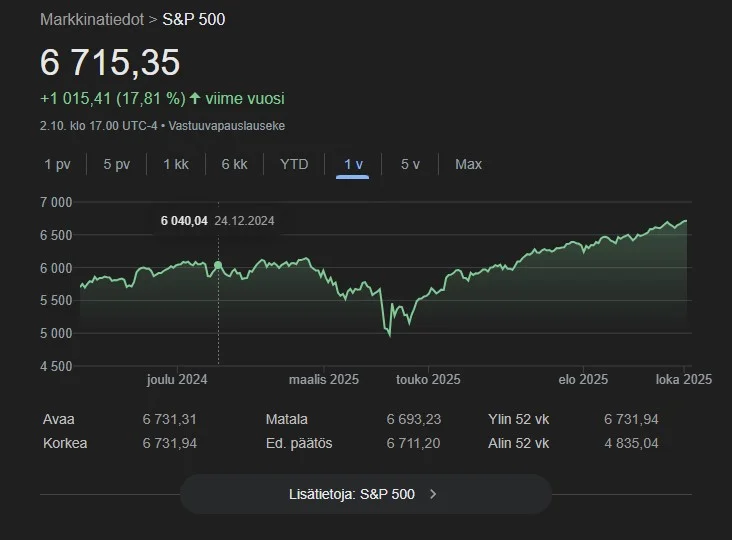Viewport: 732px width, 540px height.
Task: Click the highlighted chart point for 24.12.2024
Action: 218,264
